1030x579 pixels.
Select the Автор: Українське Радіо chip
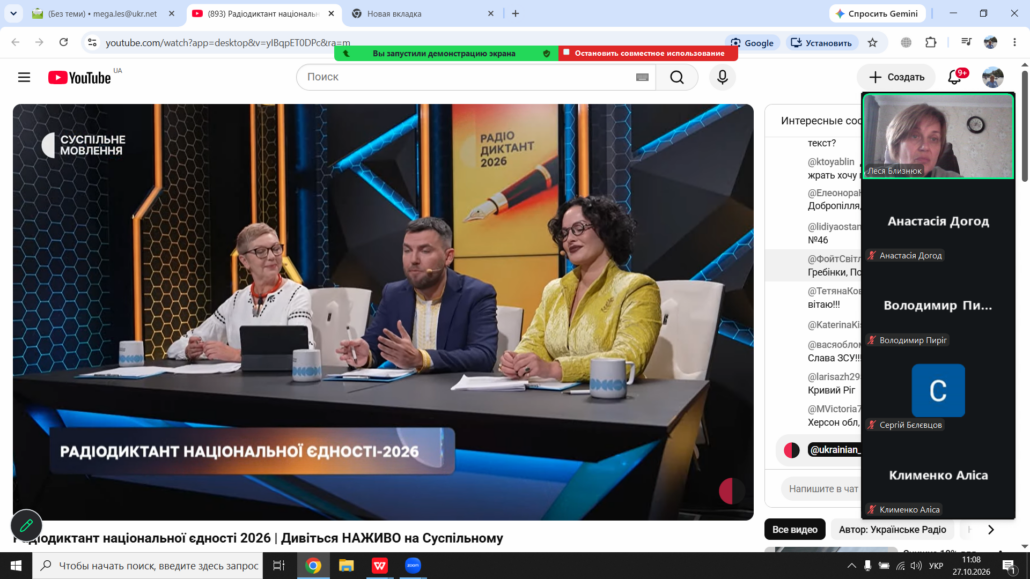(x=892, y=530)
